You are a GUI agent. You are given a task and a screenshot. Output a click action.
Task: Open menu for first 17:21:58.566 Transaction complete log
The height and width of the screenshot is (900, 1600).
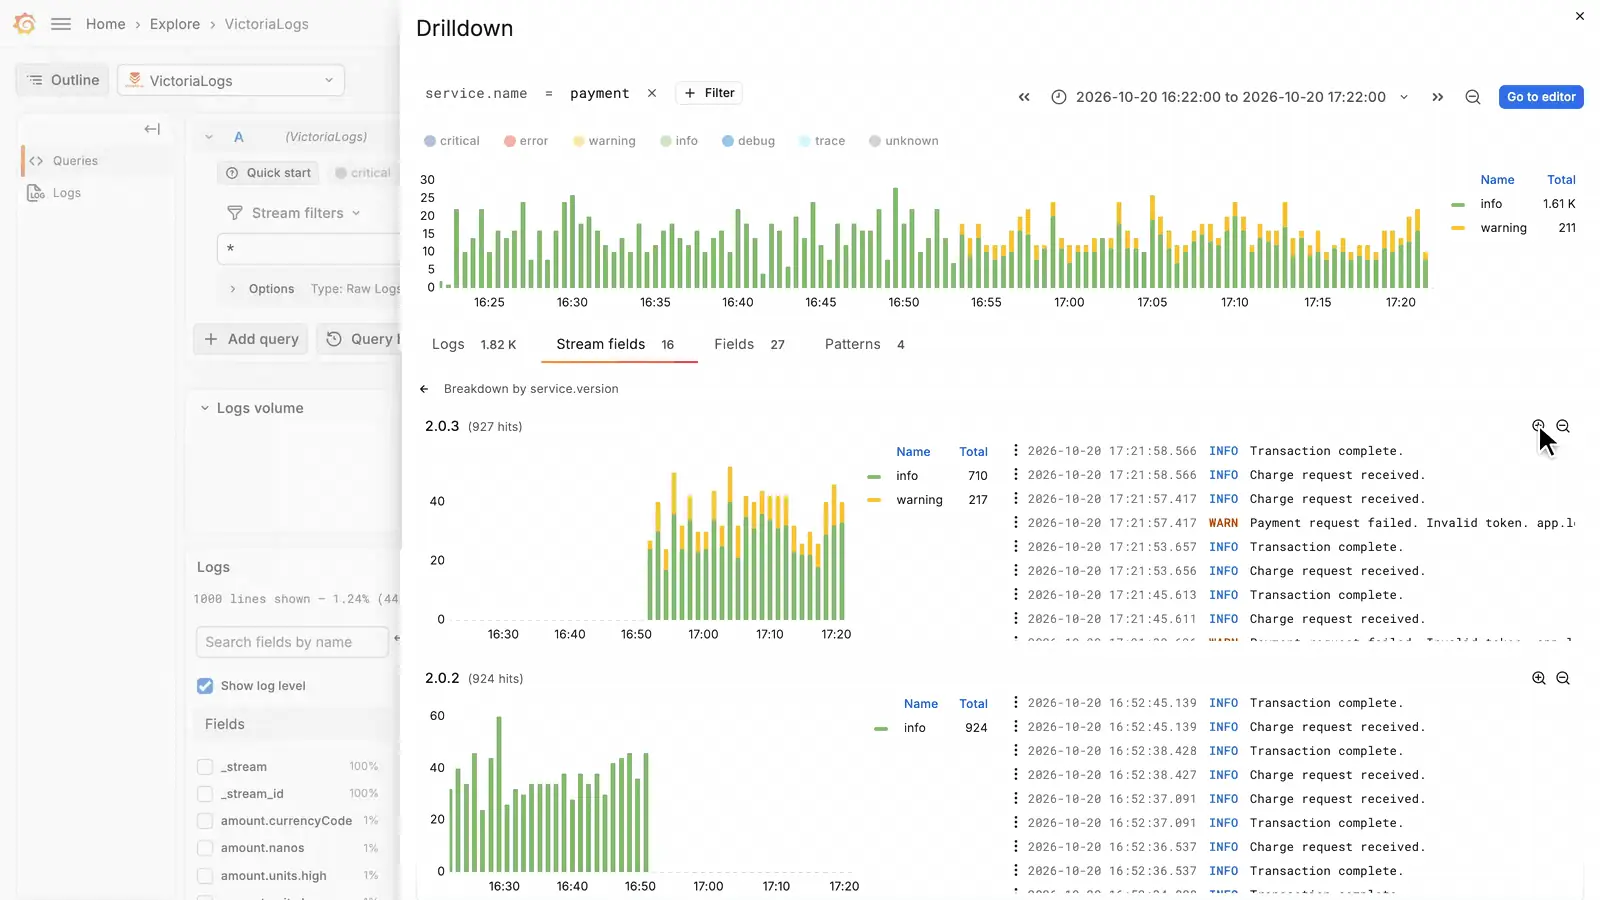click(x=1016, y=451)
